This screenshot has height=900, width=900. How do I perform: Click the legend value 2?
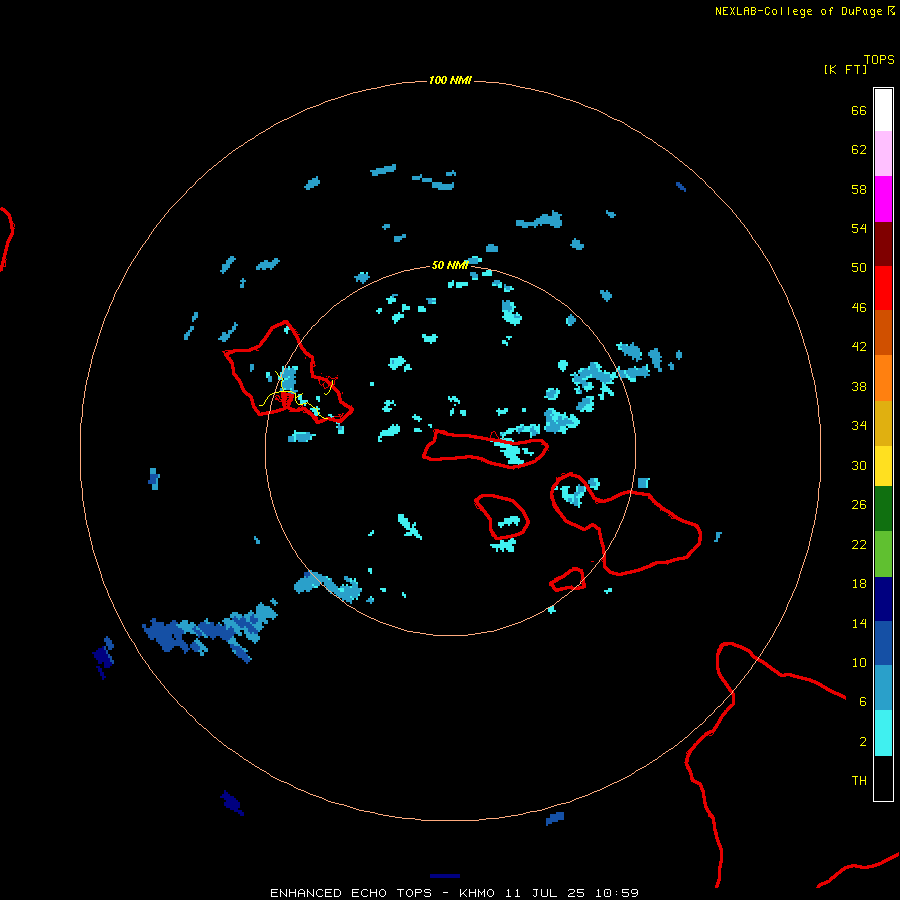(862, 742)
